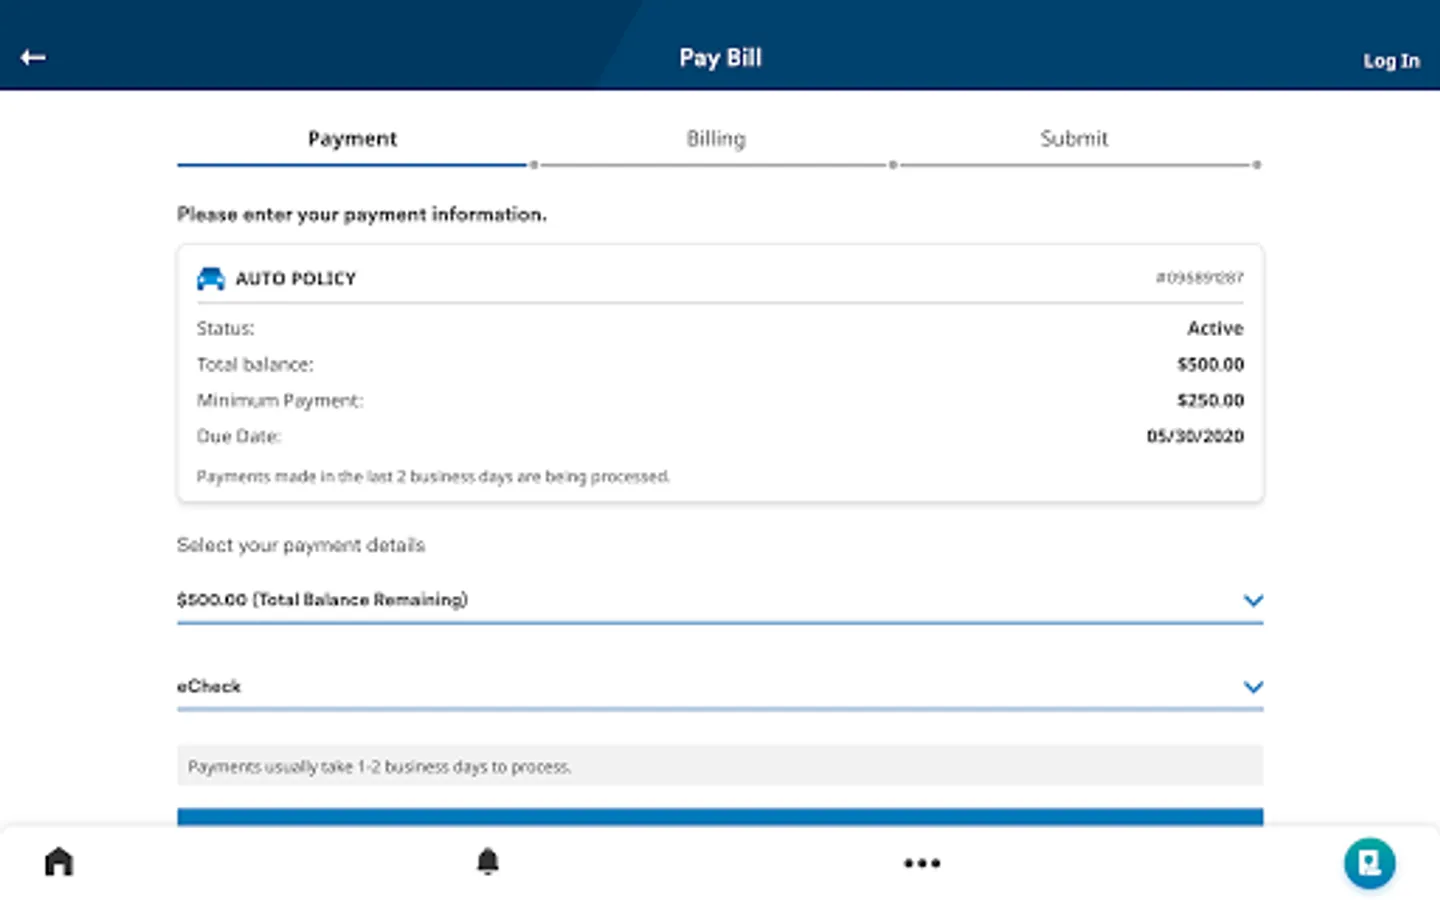This screenshot has height=900, width=1440.
Task: Switch to the Submit step tab
Action: 1074,139
